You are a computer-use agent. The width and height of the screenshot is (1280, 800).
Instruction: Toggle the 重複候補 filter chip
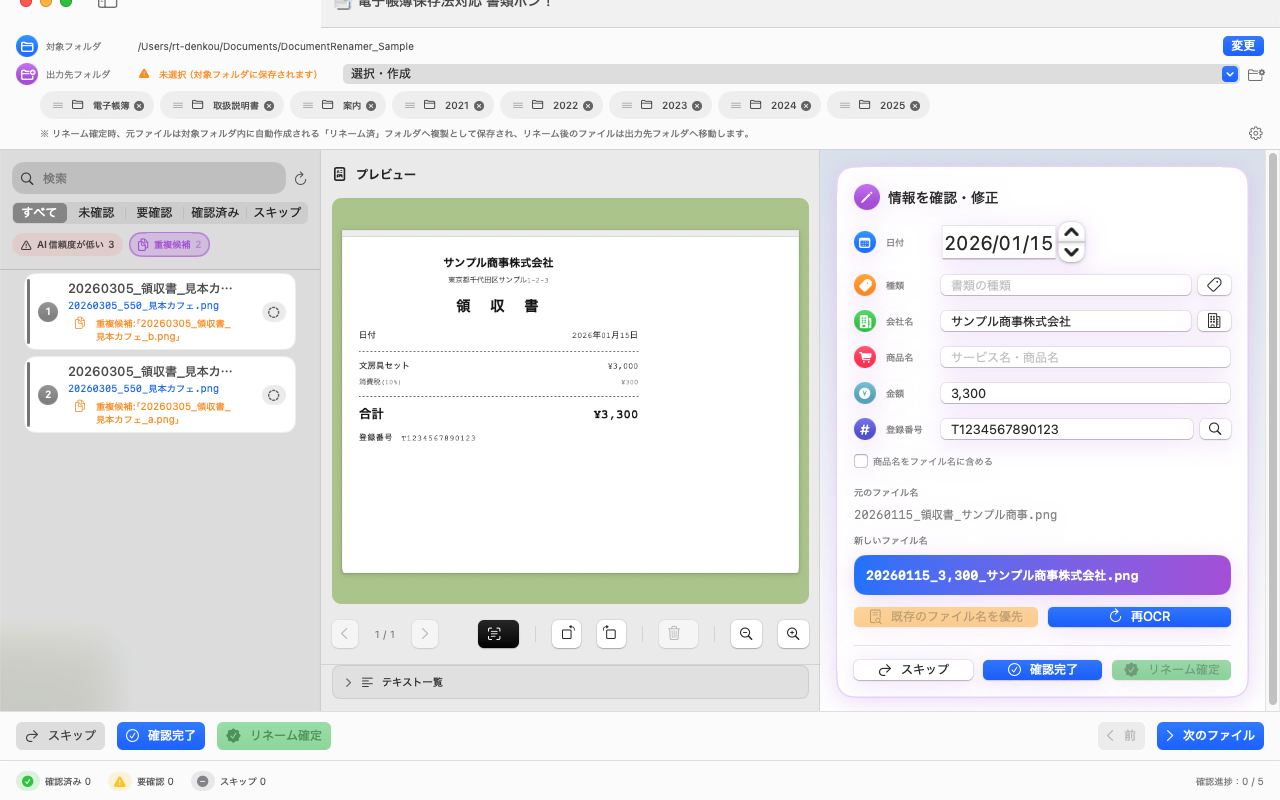pyautogui.click(x=169, y=244)
